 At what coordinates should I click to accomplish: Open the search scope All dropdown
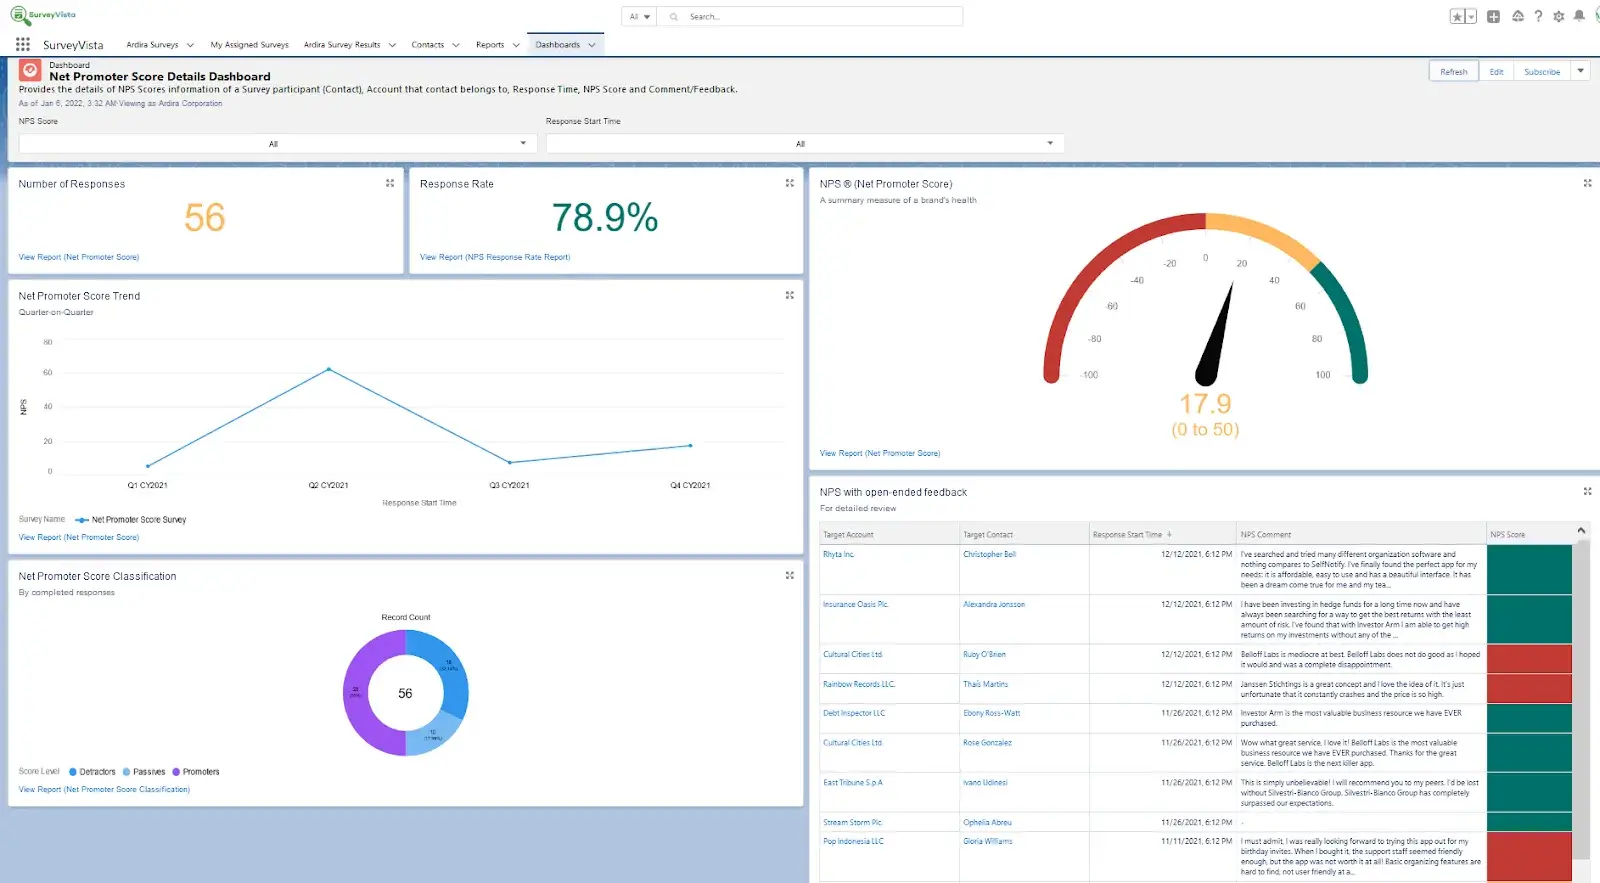pos(639,17)
